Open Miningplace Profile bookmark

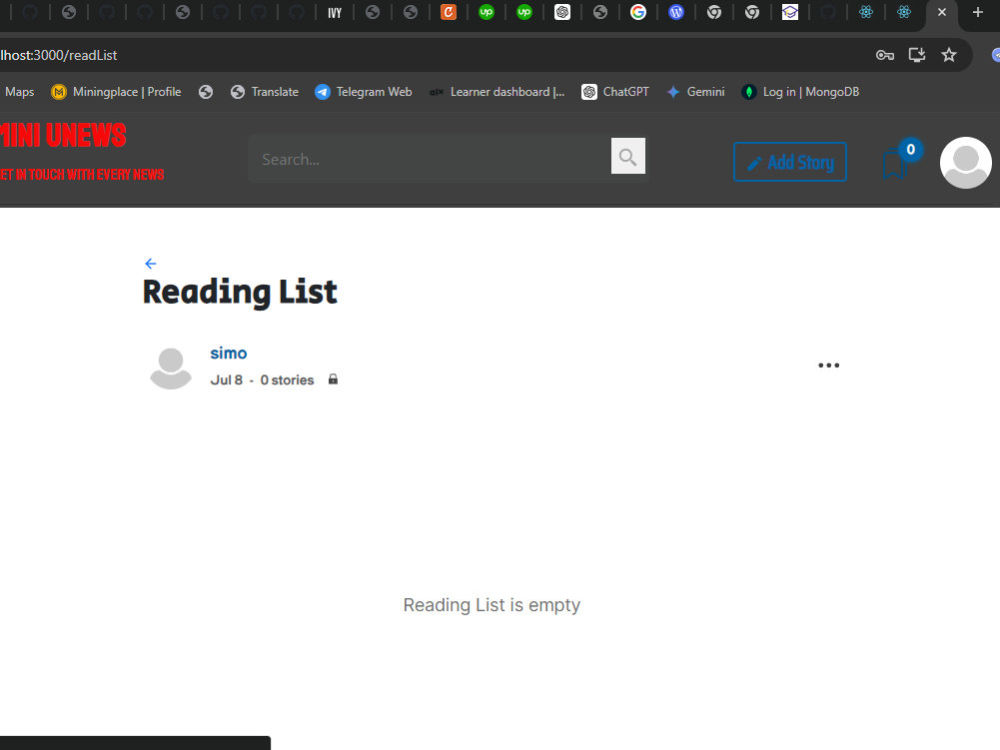116,92
